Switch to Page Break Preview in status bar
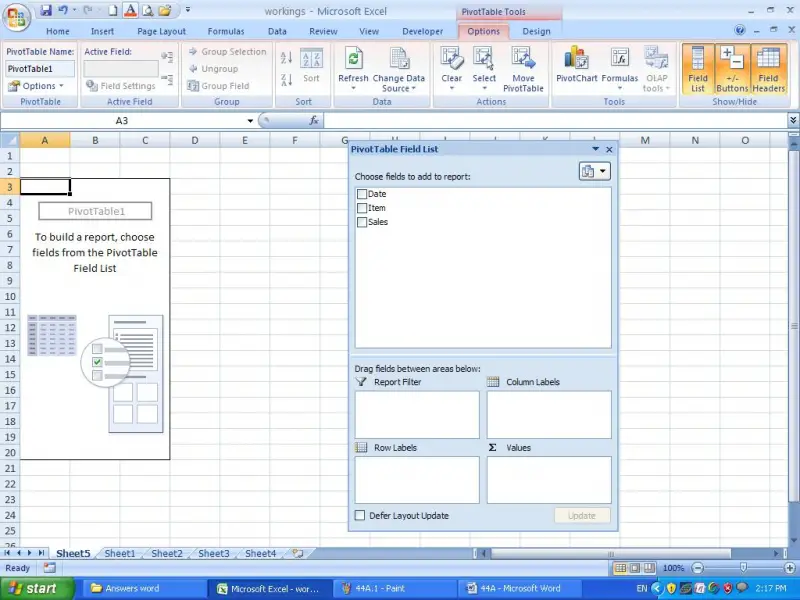This screenshot has height=600, width=800. (649, 568)
